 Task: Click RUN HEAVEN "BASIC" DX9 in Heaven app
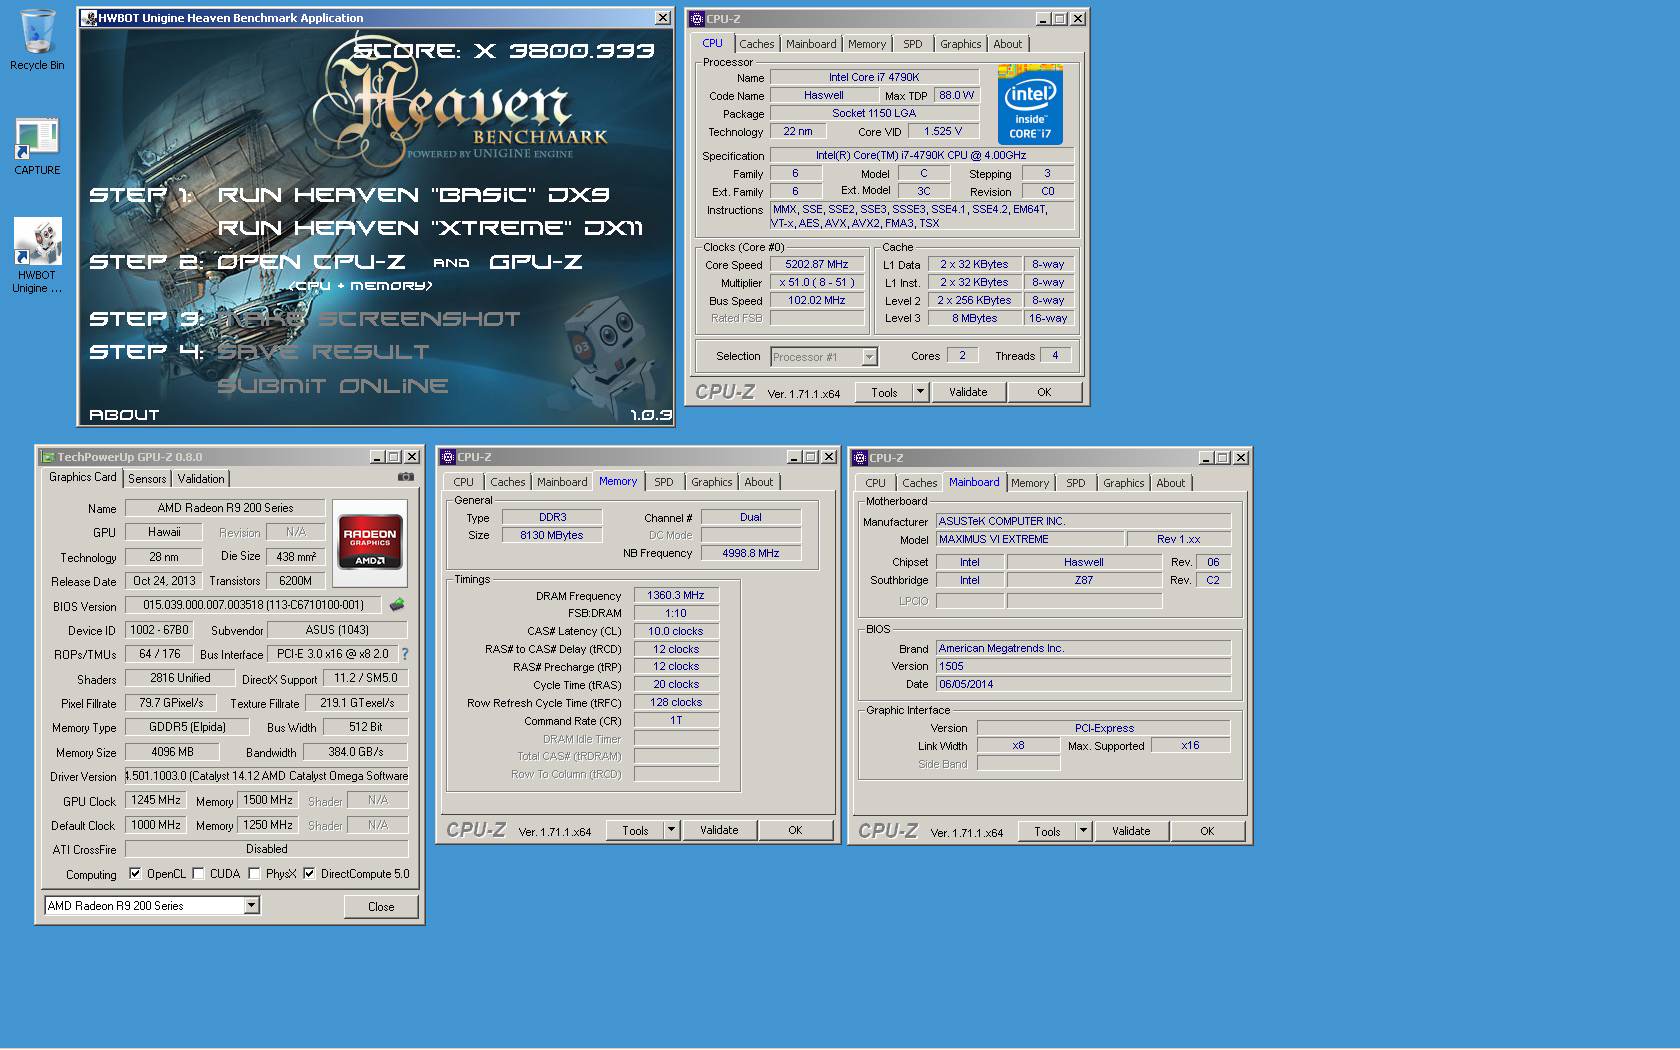point(413,195)
